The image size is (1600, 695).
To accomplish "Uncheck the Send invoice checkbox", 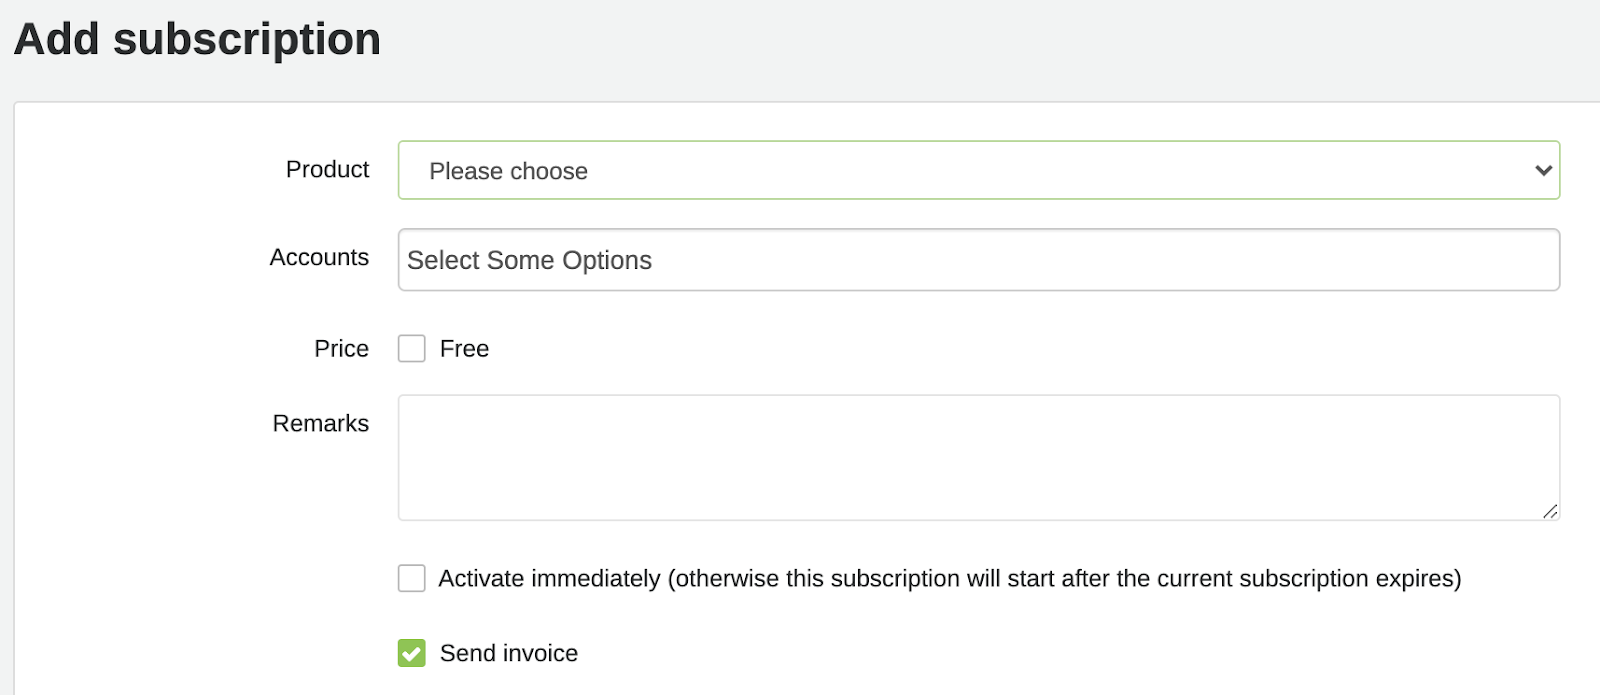I will (x=412, y=653).
